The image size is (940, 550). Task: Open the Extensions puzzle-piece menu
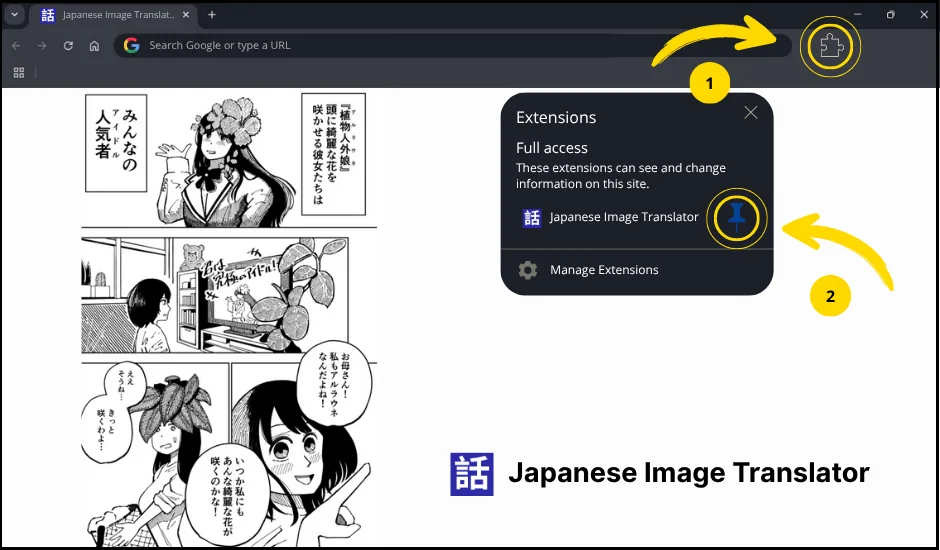click(x=830, y=46)
